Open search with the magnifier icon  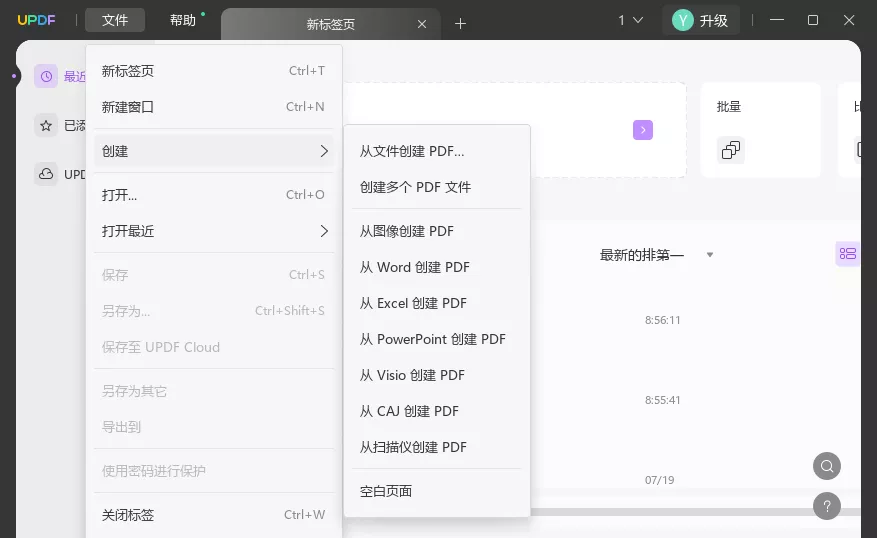pos(826,466)
